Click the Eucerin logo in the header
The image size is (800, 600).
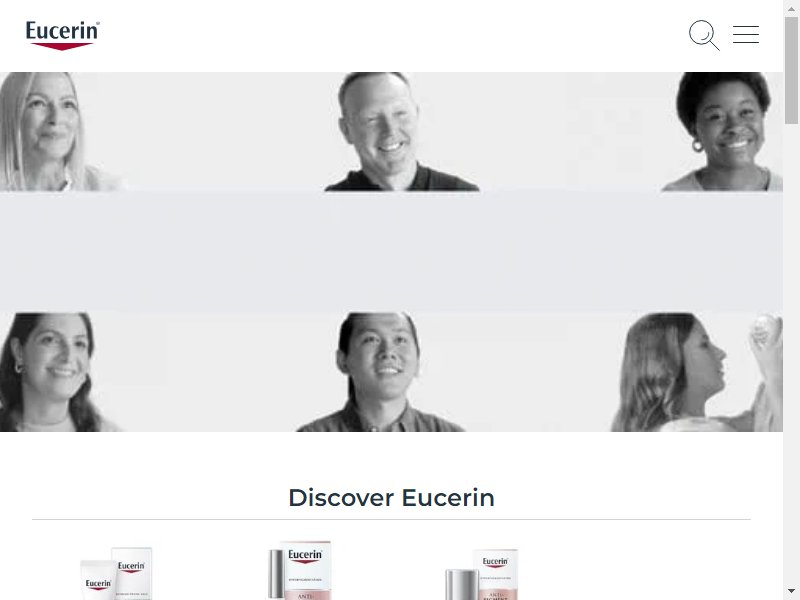63,35
